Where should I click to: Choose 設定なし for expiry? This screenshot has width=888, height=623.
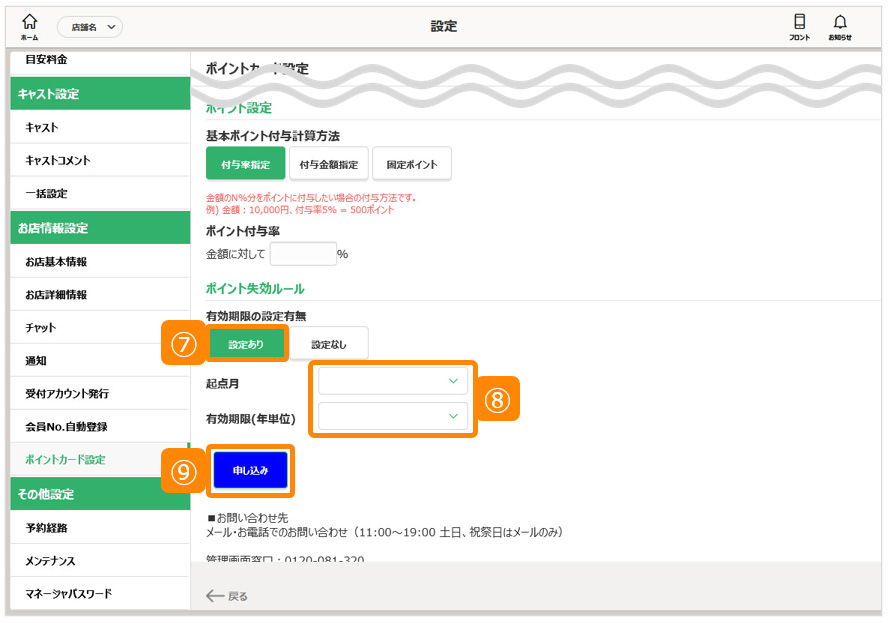coord(330,344)
